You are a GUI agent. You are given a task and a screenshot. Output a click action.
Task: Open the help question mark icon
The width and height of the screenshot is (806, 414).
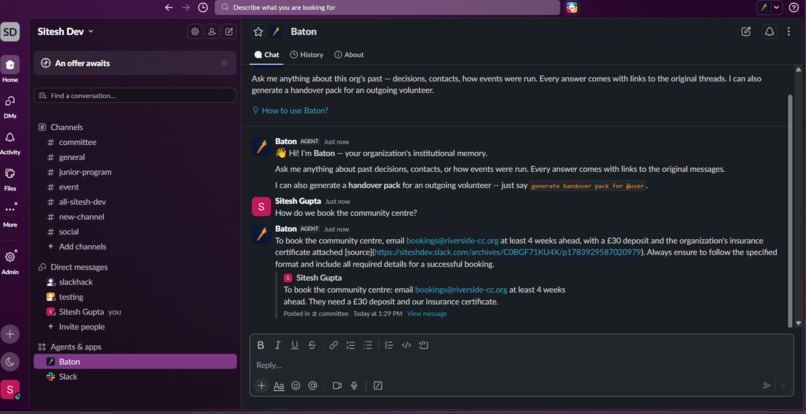click(796, 8)
